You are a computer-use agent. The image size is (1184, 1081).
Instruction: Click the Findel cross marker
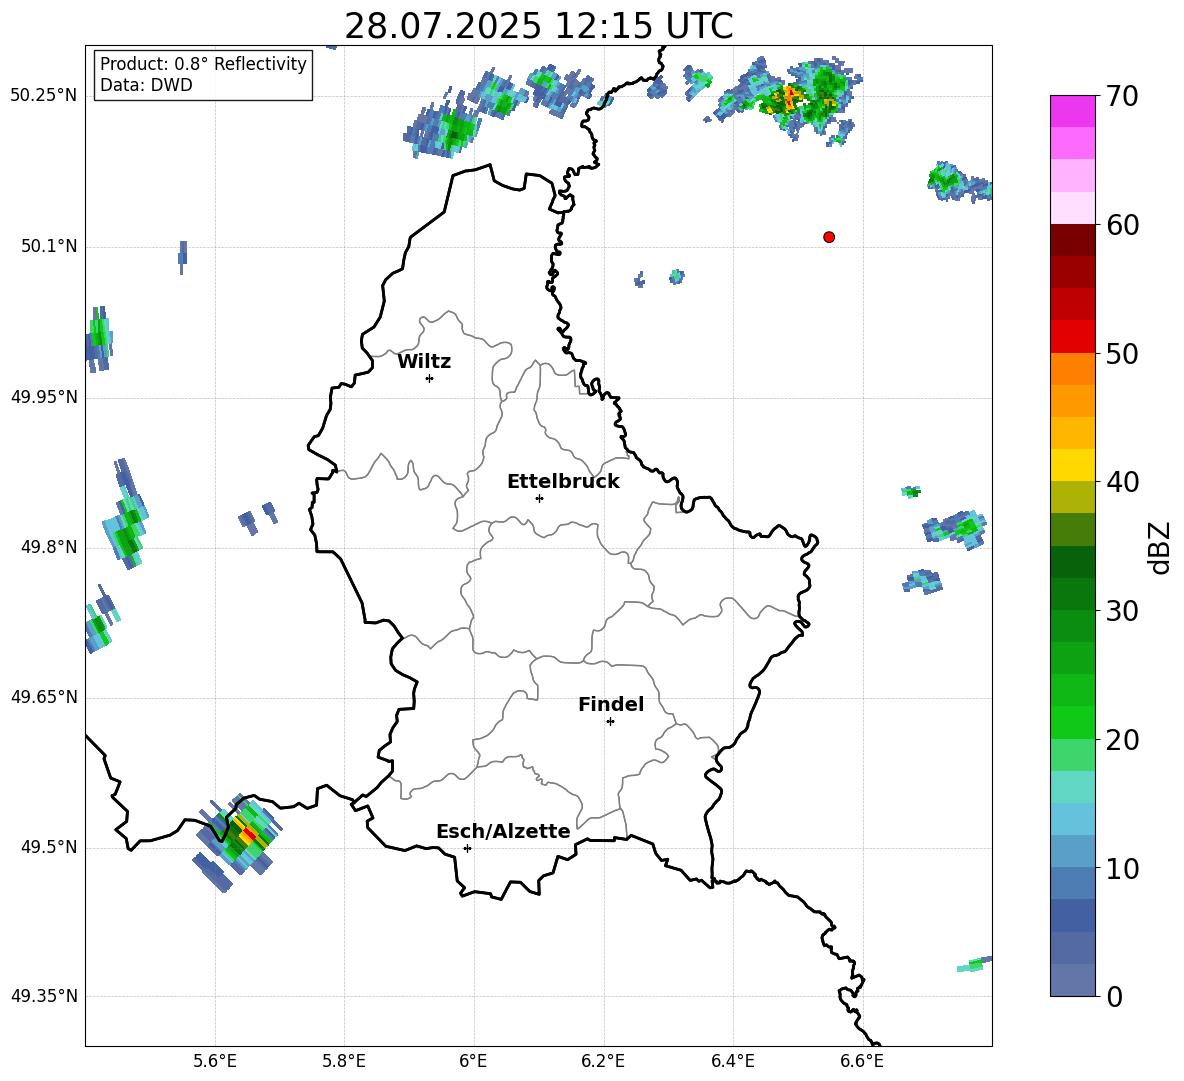point(610,722)
